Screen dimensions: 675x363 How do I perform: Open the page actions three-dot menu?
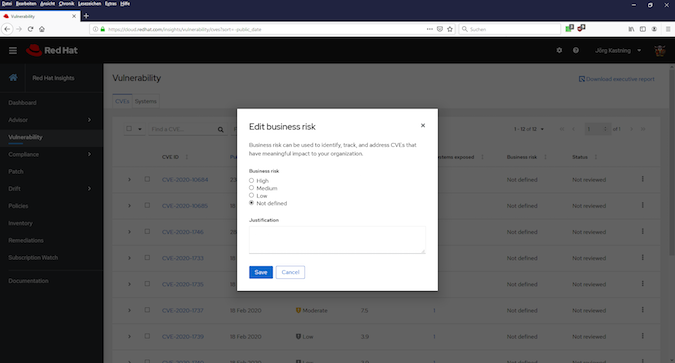click(x=430, y=29)
